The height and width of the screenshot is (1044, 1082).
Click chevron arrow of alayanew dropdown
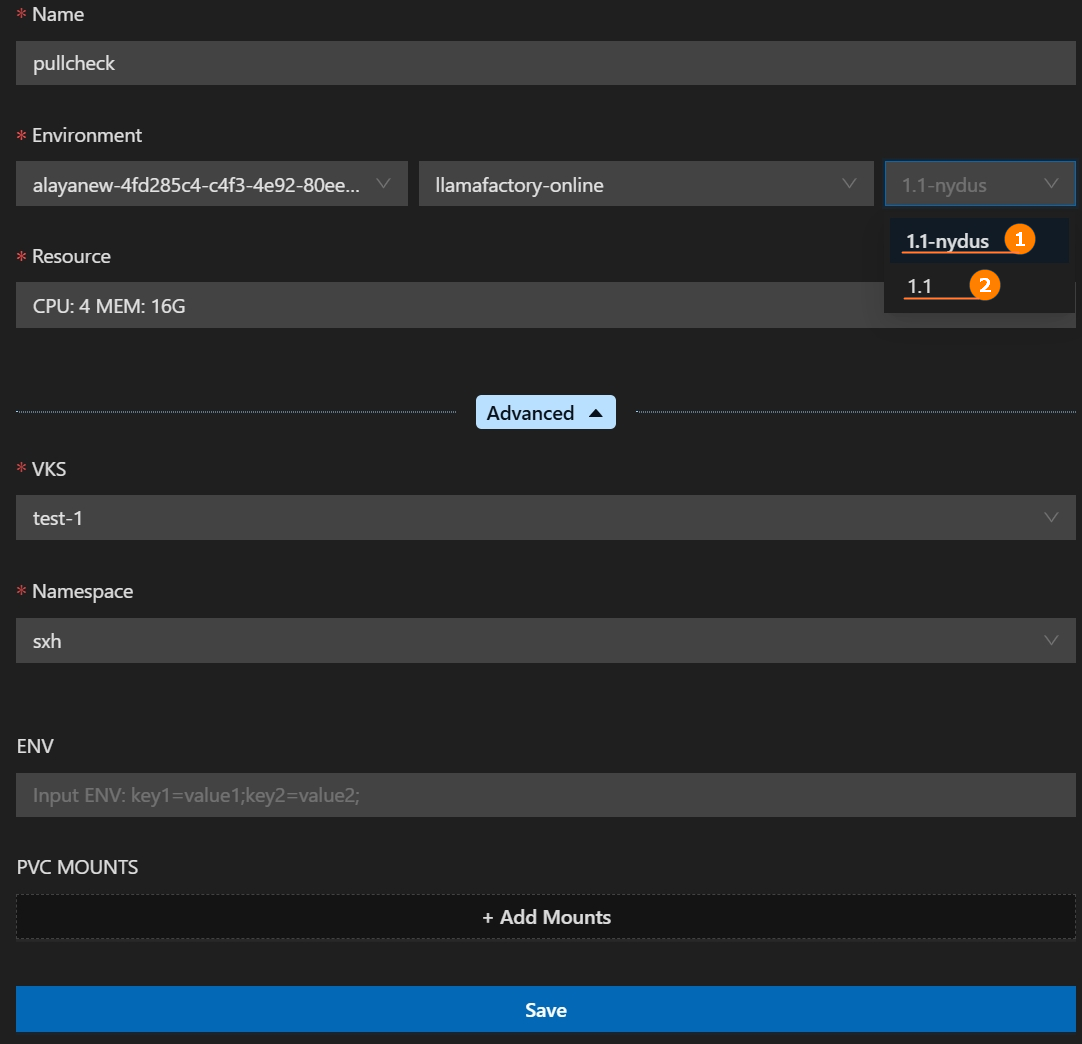tap(383, 184)
